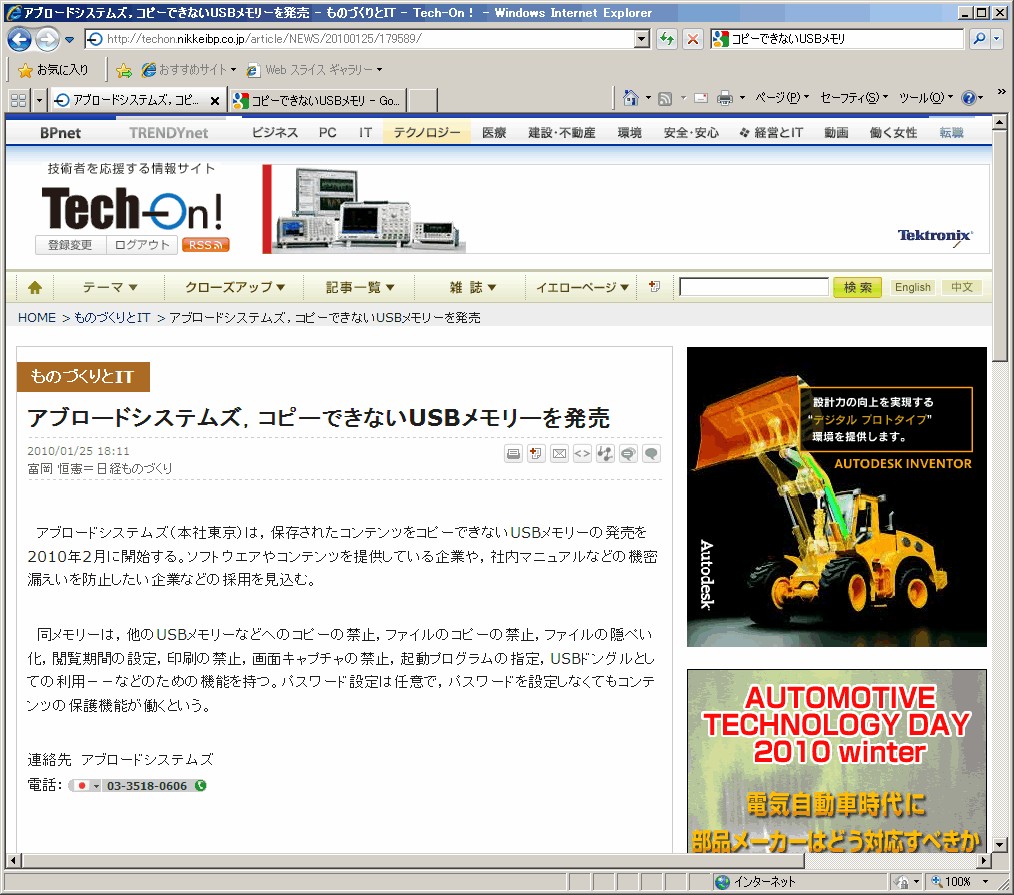Open the search provider dropdown arrow
Viewport: 1014px width, 895px height.
[x=997, y=39]
